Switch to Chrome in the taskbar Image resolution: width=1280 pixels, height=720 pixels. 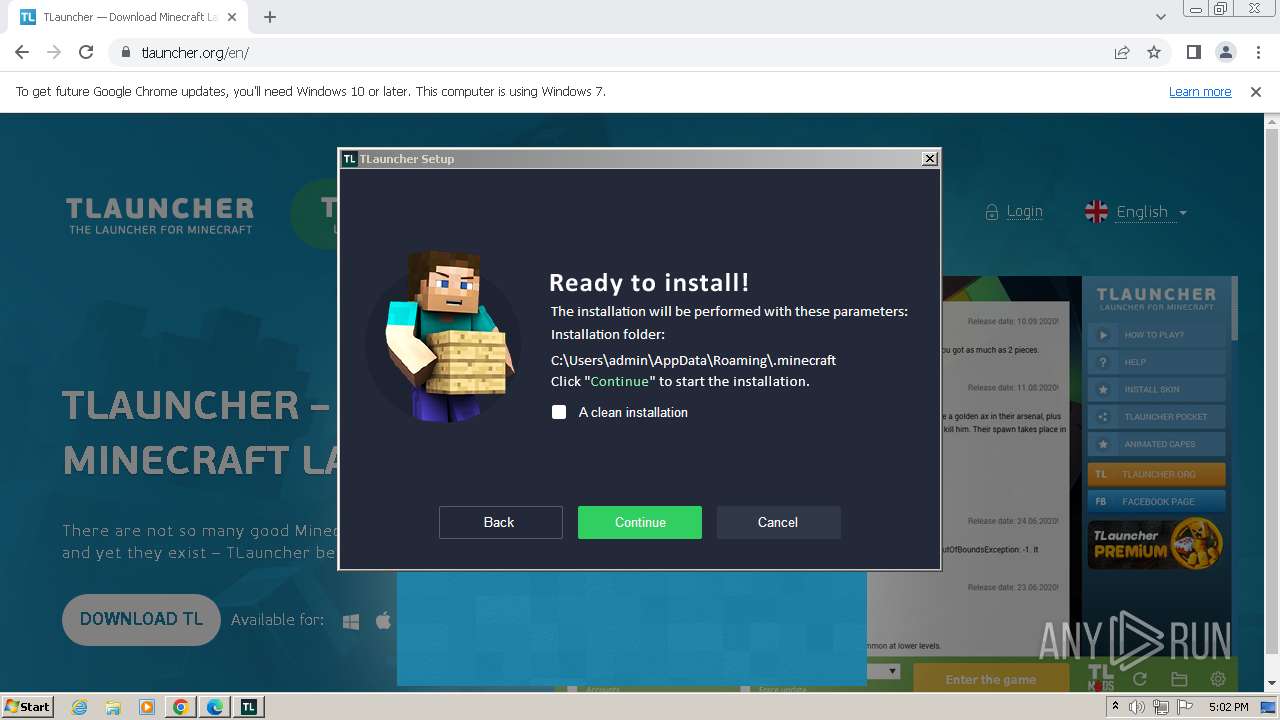point(181,707)
